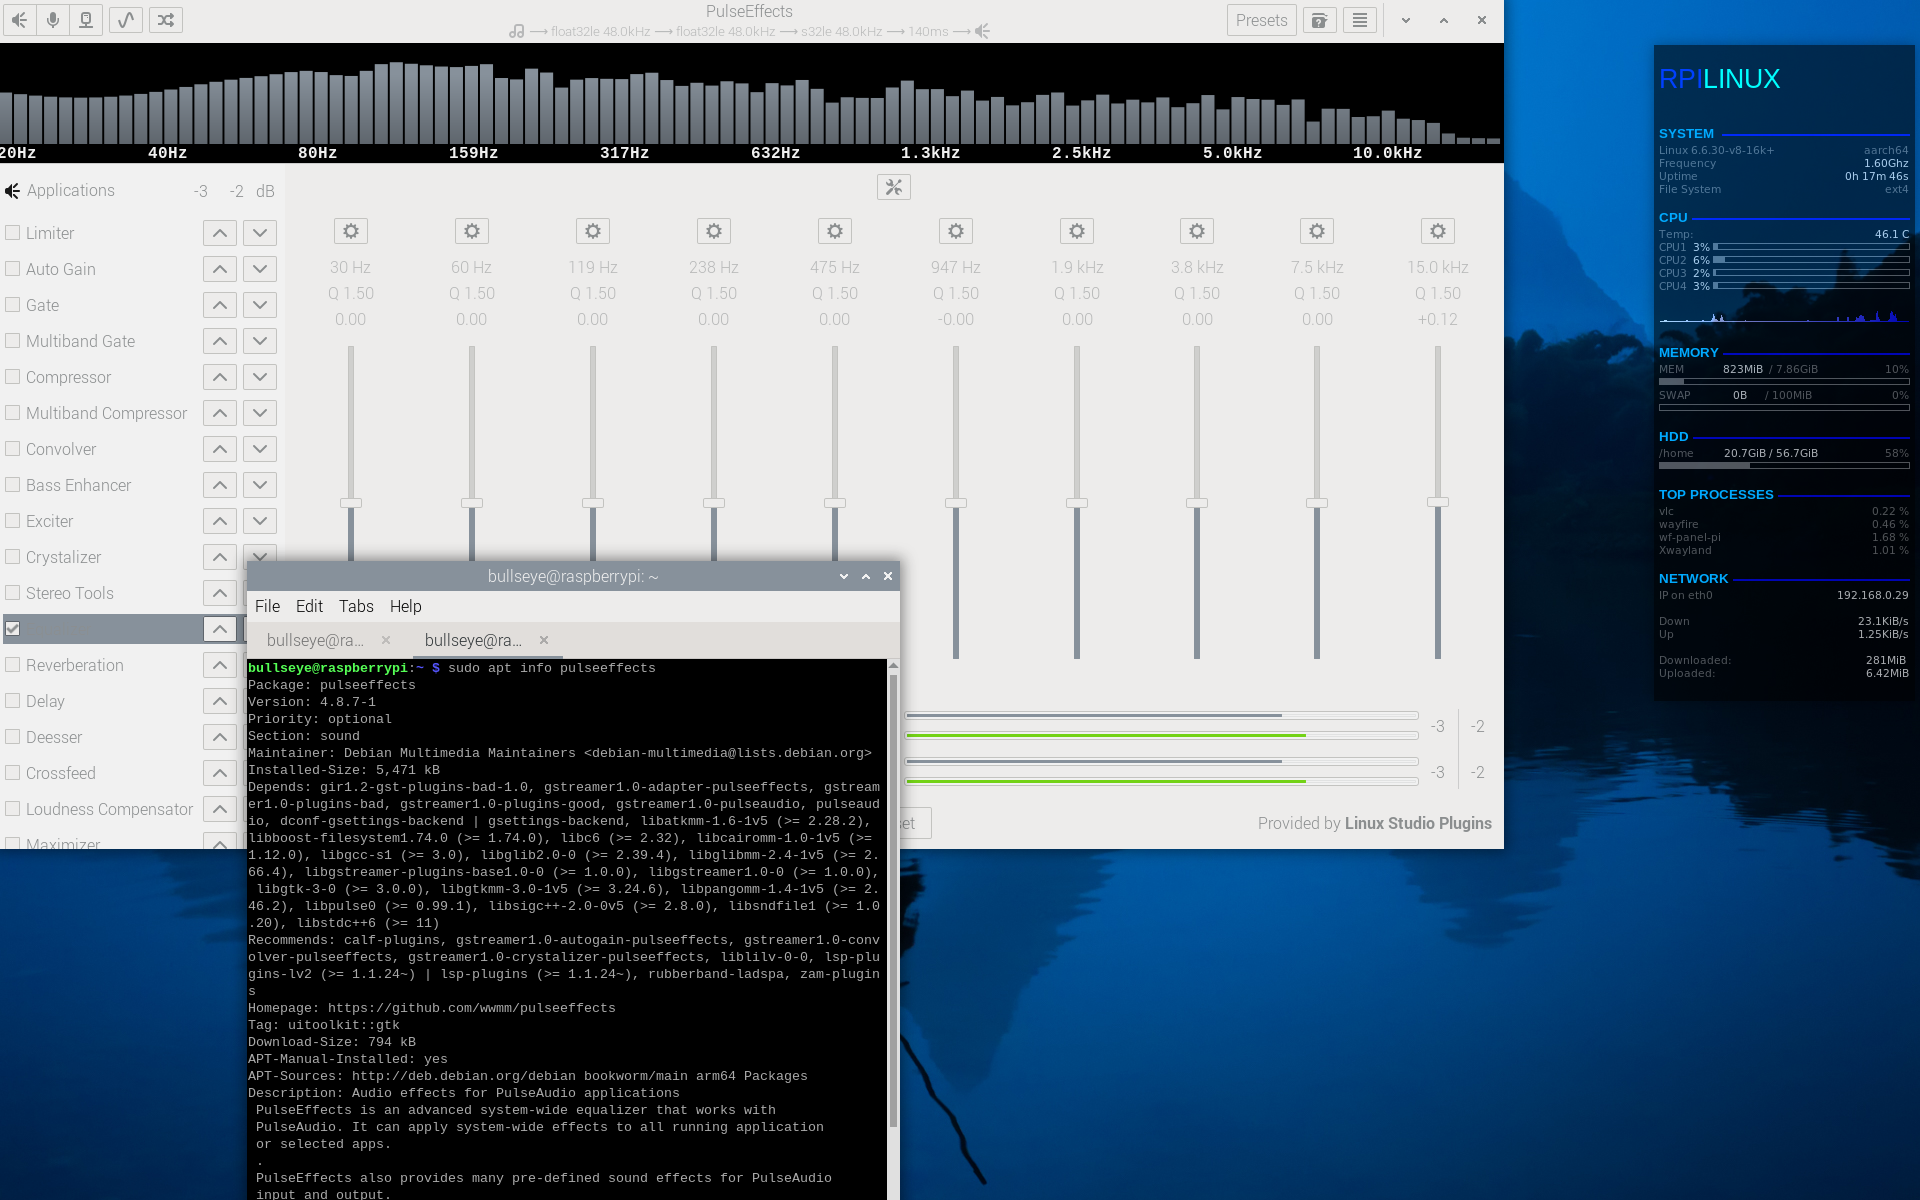The image size is (1920, 1200).
Task: Move Bass Enhancer down in order
Action: [260, 485]
